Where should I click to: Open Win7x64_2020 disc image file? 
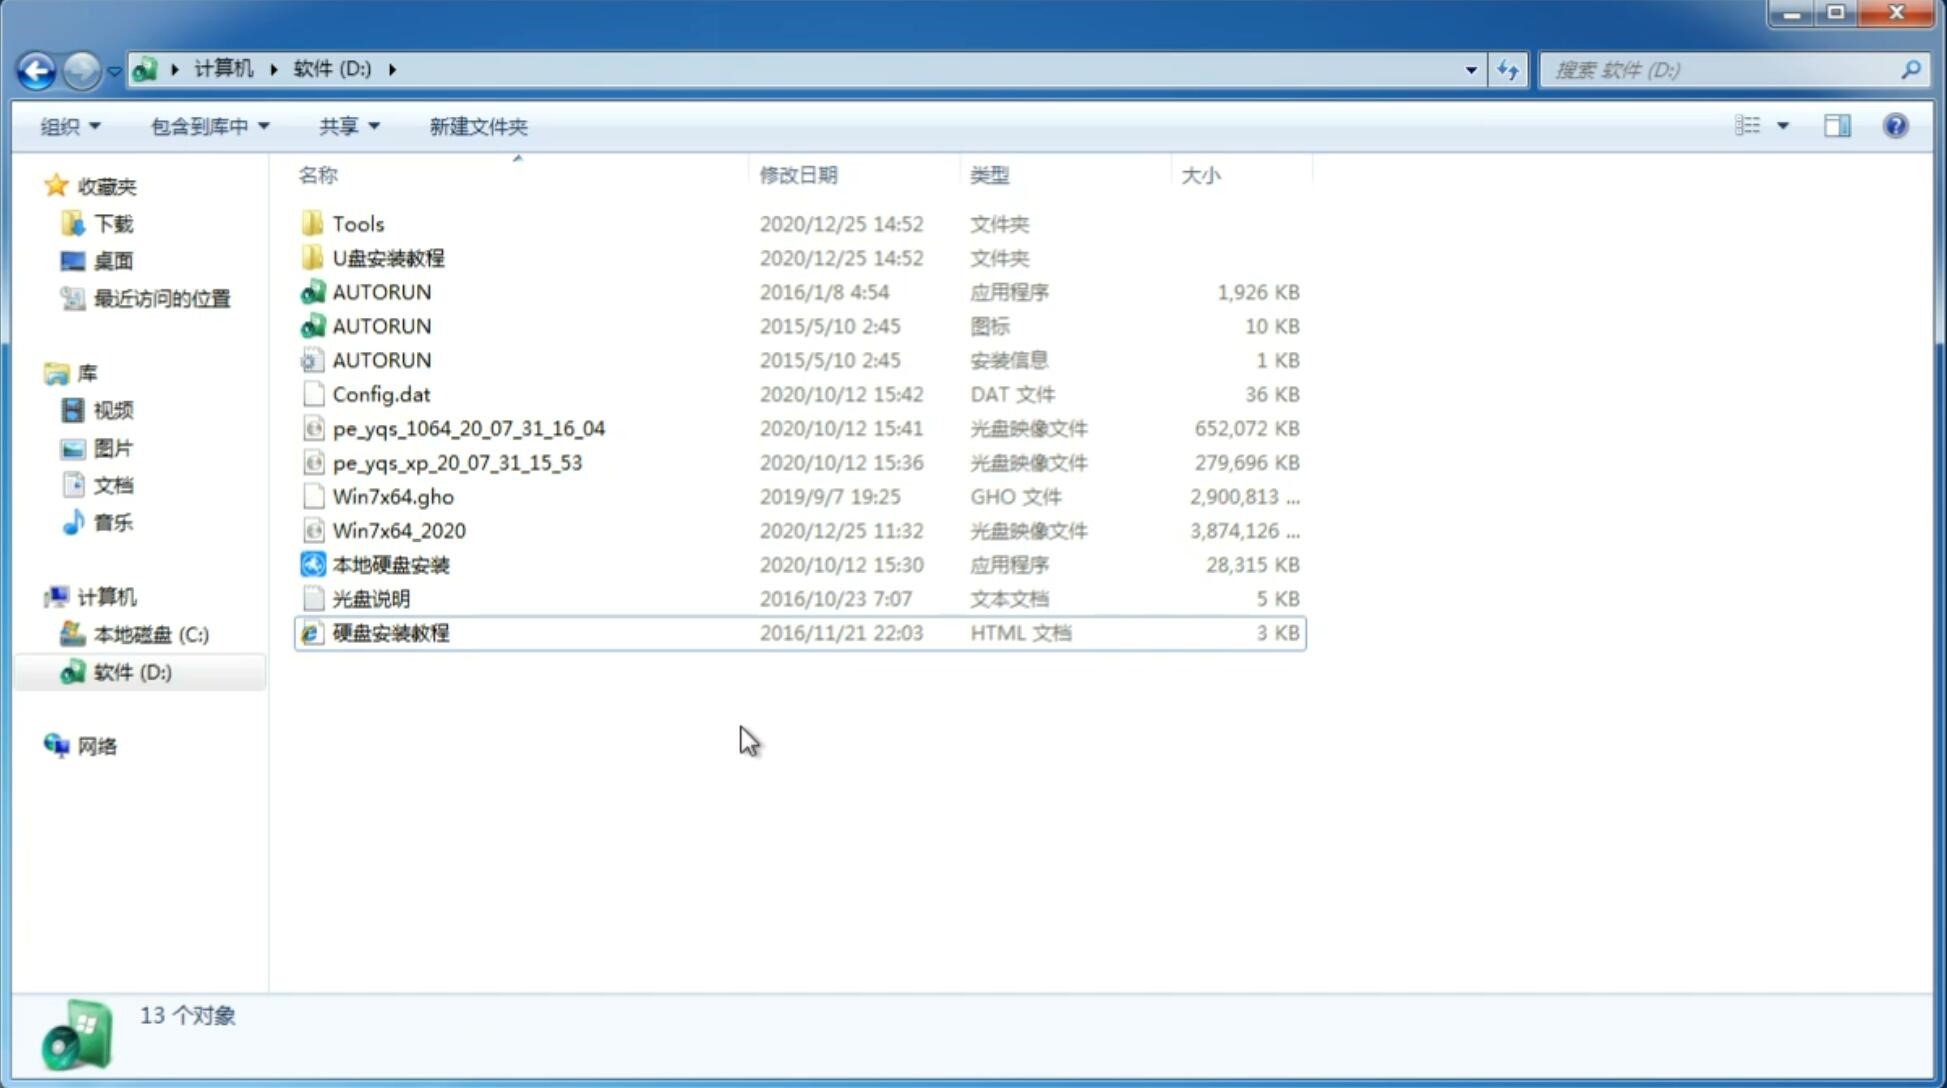tap(398, 531)
